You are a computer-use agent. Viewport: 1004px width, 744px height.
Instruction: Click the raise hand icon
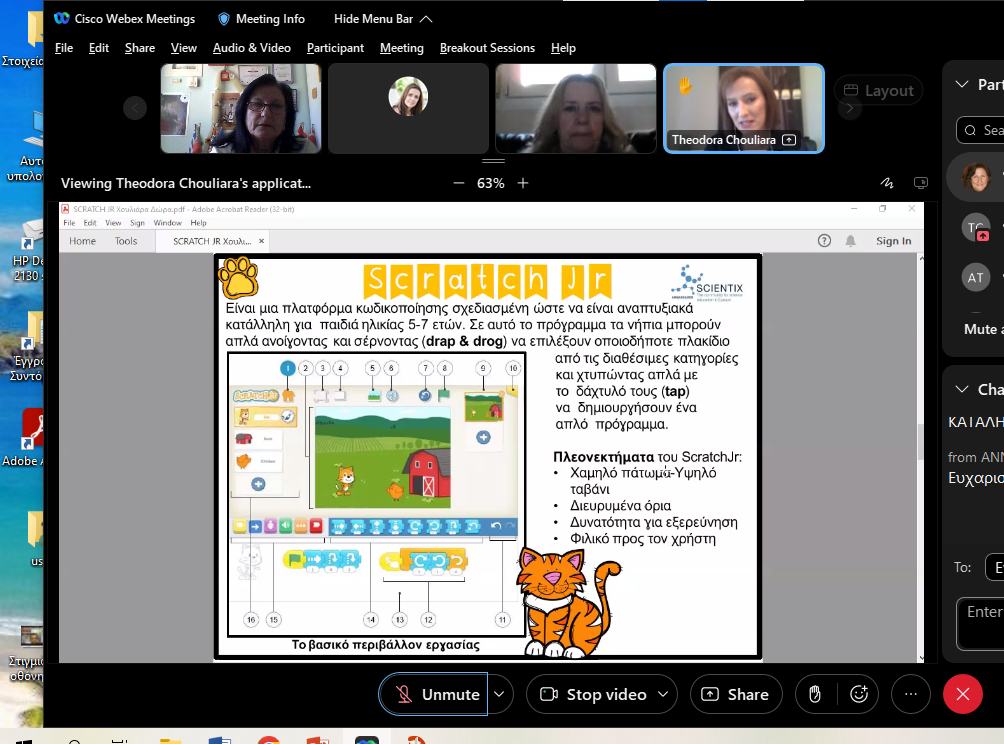pos(815,694)
